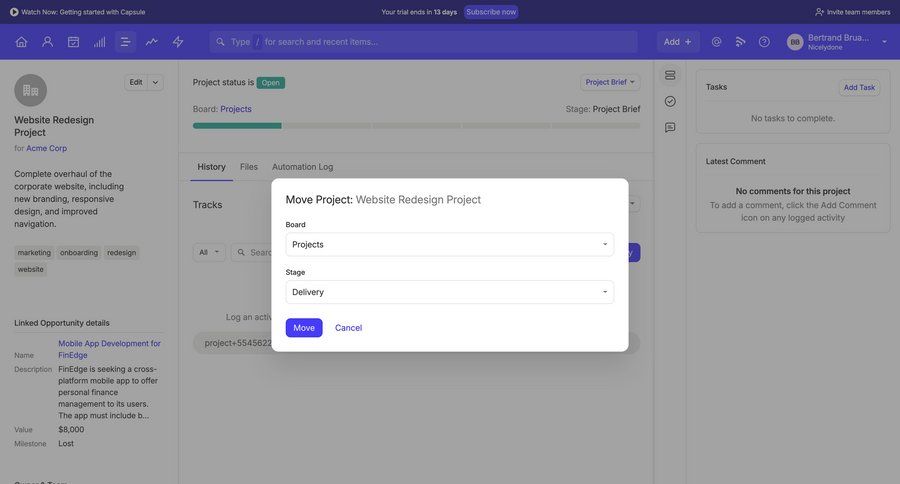Image resolution: width=900 pixels, height=484 pixels.
Task: Go to the Home dashboard icon
Action: pyautogui.click(x=21, y=42)
